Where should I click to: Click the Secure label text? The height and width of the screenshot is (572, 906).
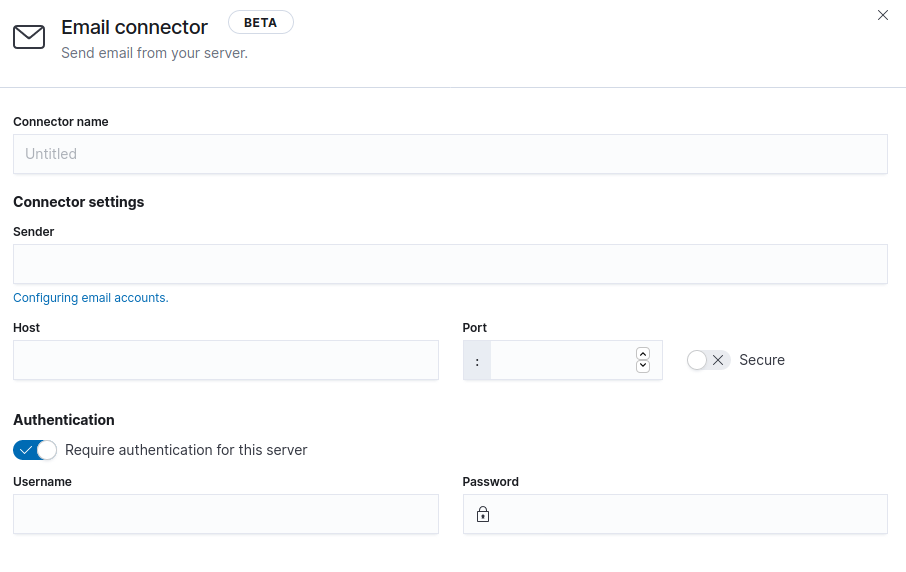pos(762,360)
